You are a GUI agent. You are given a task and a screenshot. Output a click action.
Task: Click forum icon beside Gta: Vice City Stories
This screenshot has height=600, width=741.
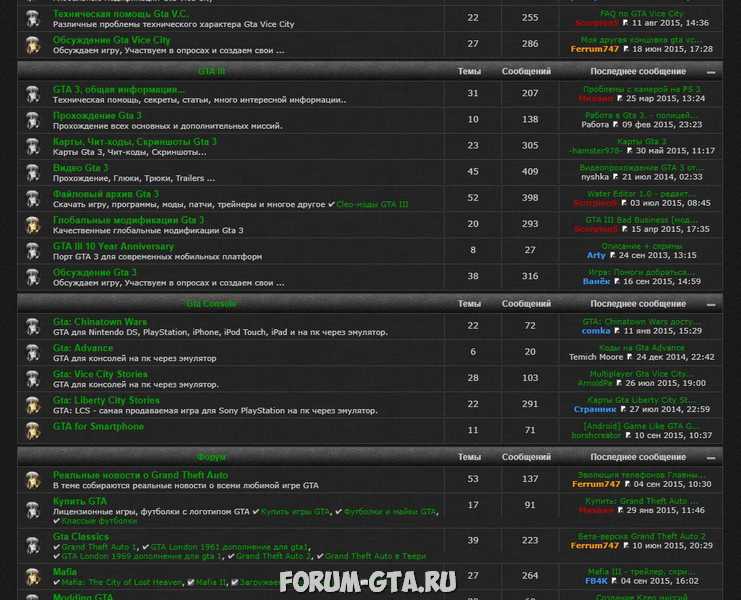click(33, 379)
